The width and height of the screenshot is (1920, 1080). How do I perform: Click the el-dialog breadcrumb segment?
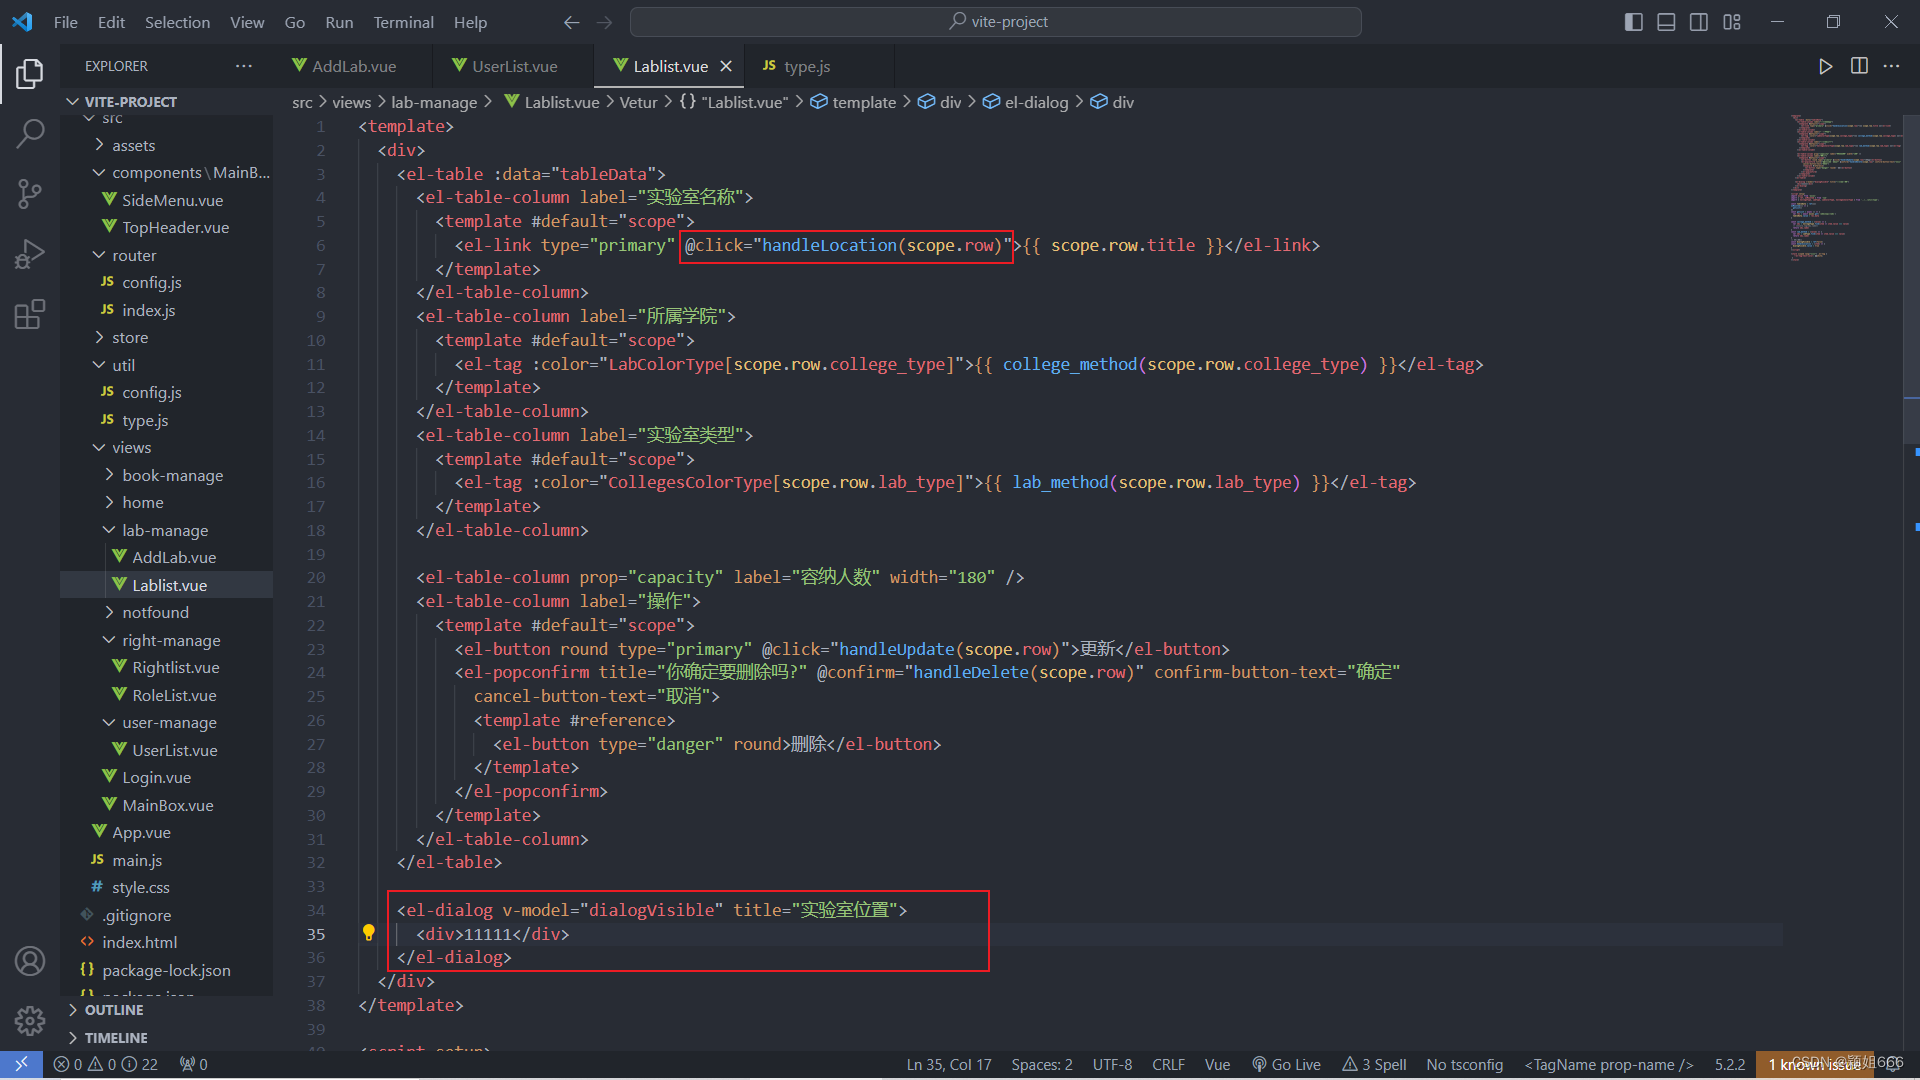[1036, 102]
